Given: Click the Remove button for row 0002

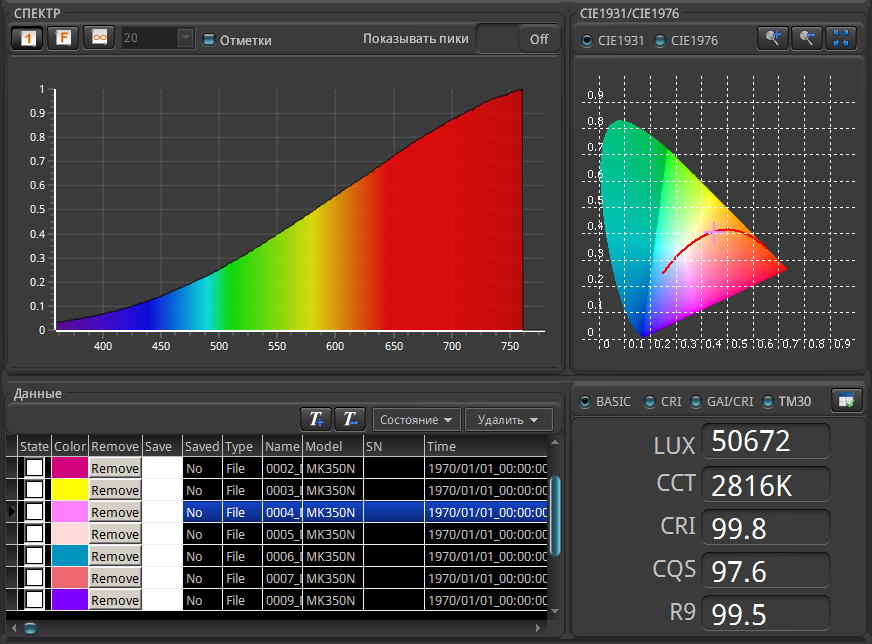Looking at the screenshot, I should [x=115, y=468].
